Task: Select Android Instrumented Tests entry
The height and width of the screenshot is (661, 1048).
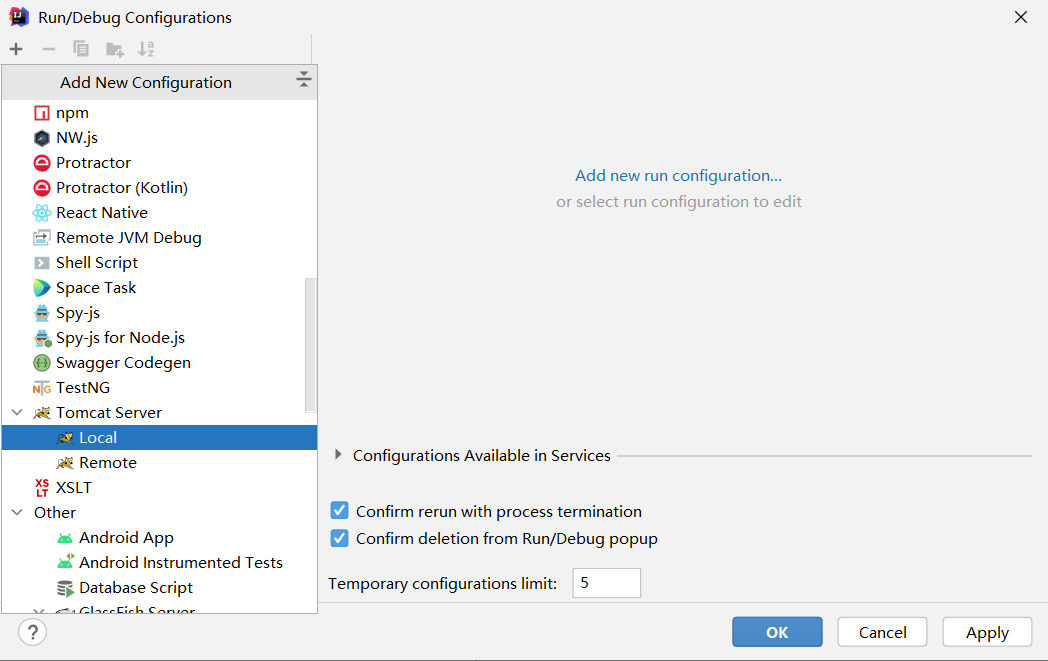Action: 160,563
